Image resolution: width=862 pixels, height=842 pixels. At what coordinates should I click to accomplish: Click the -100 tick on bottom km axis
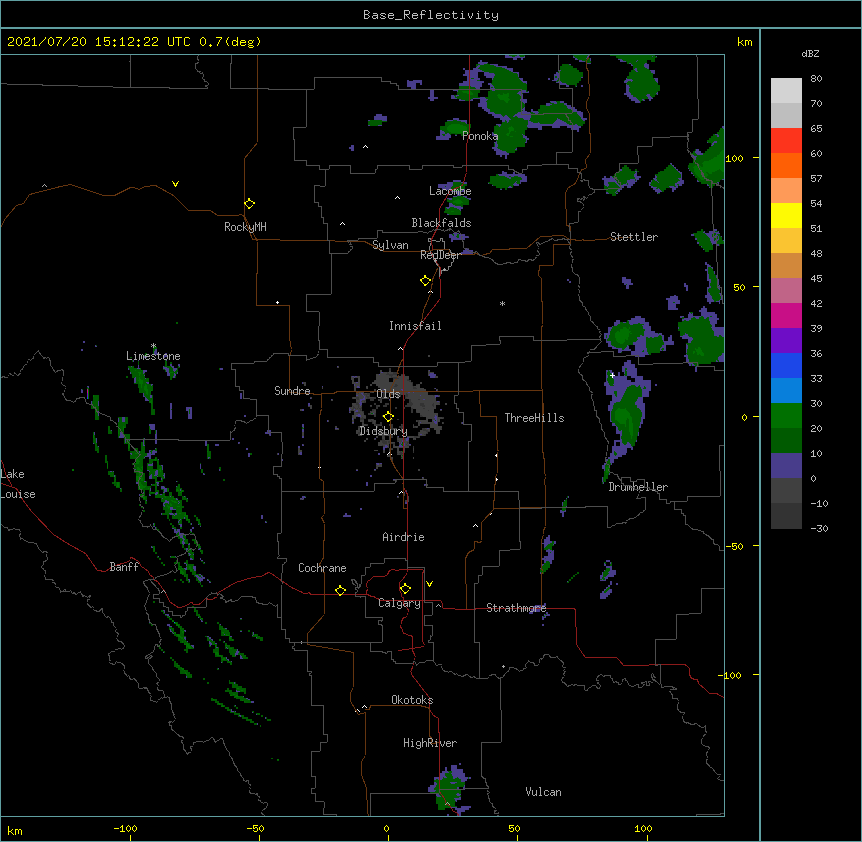pos(125,829)
